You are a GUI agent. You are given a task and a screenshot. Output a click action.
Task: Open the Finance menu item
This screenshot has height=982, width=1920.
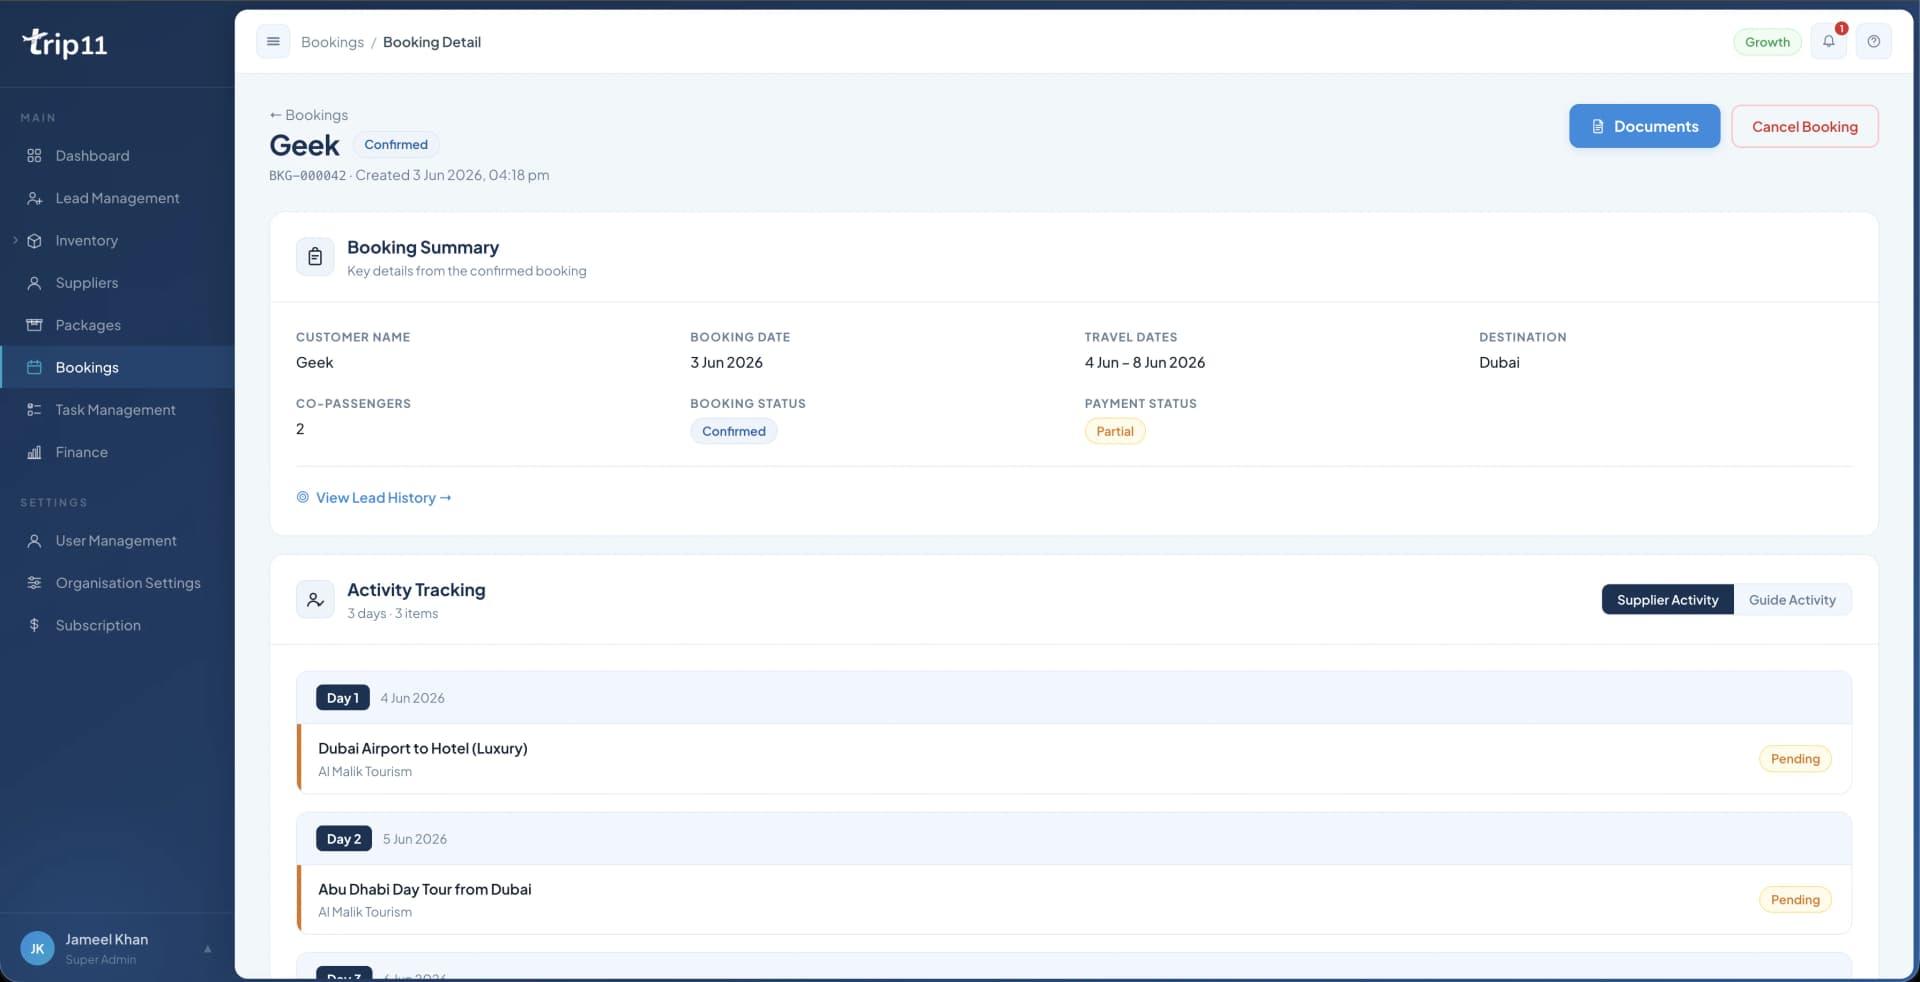(117, 452)
